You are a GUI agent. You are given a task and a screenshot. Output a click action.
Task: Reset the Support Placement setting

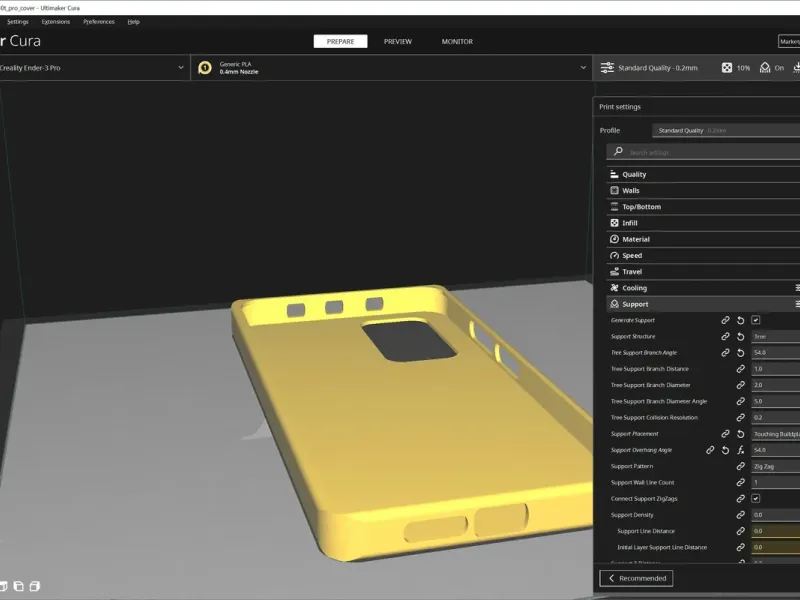click(x=740, y=434)
